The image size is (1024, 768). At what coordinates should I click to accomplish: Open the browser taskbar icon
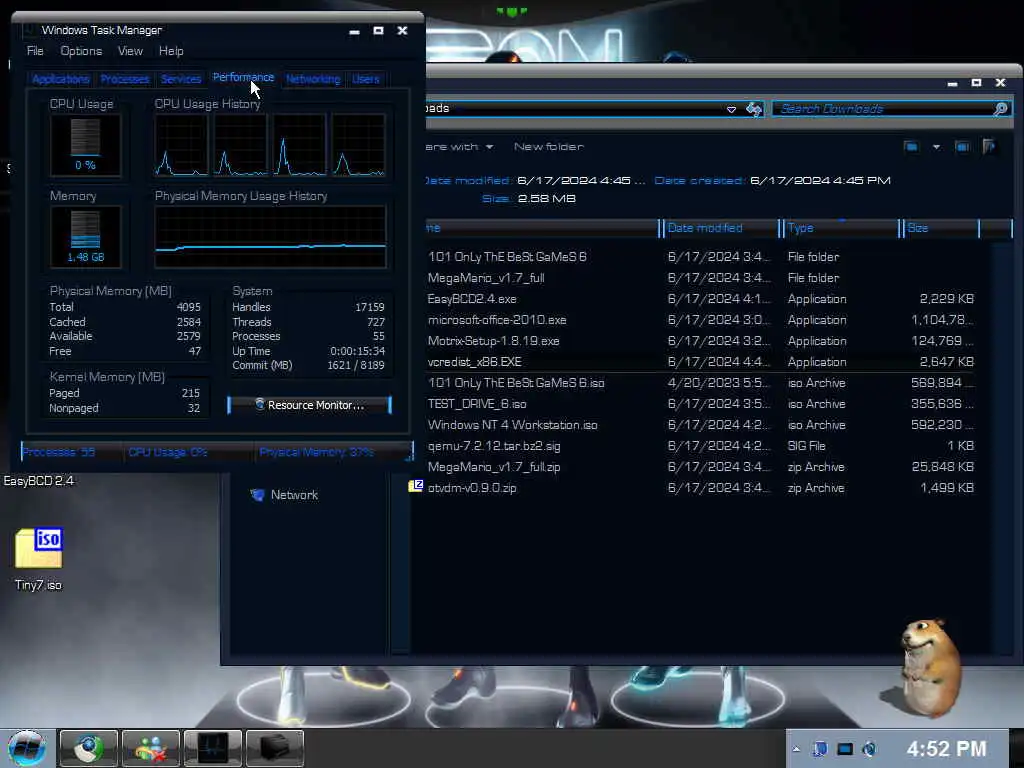(88, 748)
